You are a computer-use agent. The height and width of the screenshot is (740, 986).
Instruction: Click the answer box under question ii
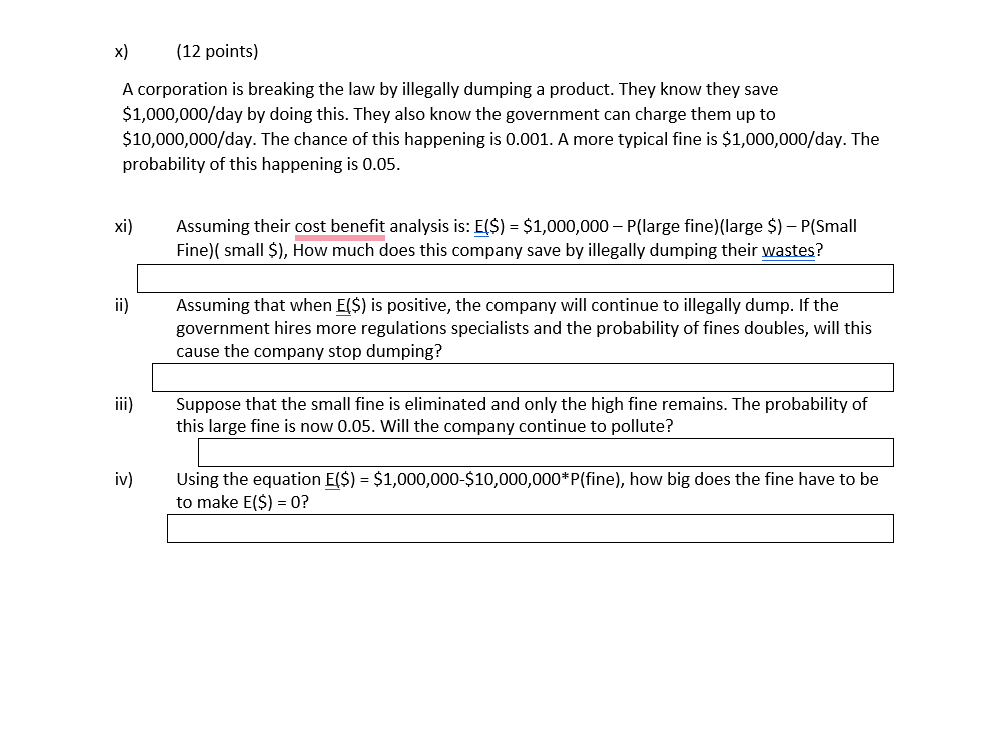(x=522, y=377)
